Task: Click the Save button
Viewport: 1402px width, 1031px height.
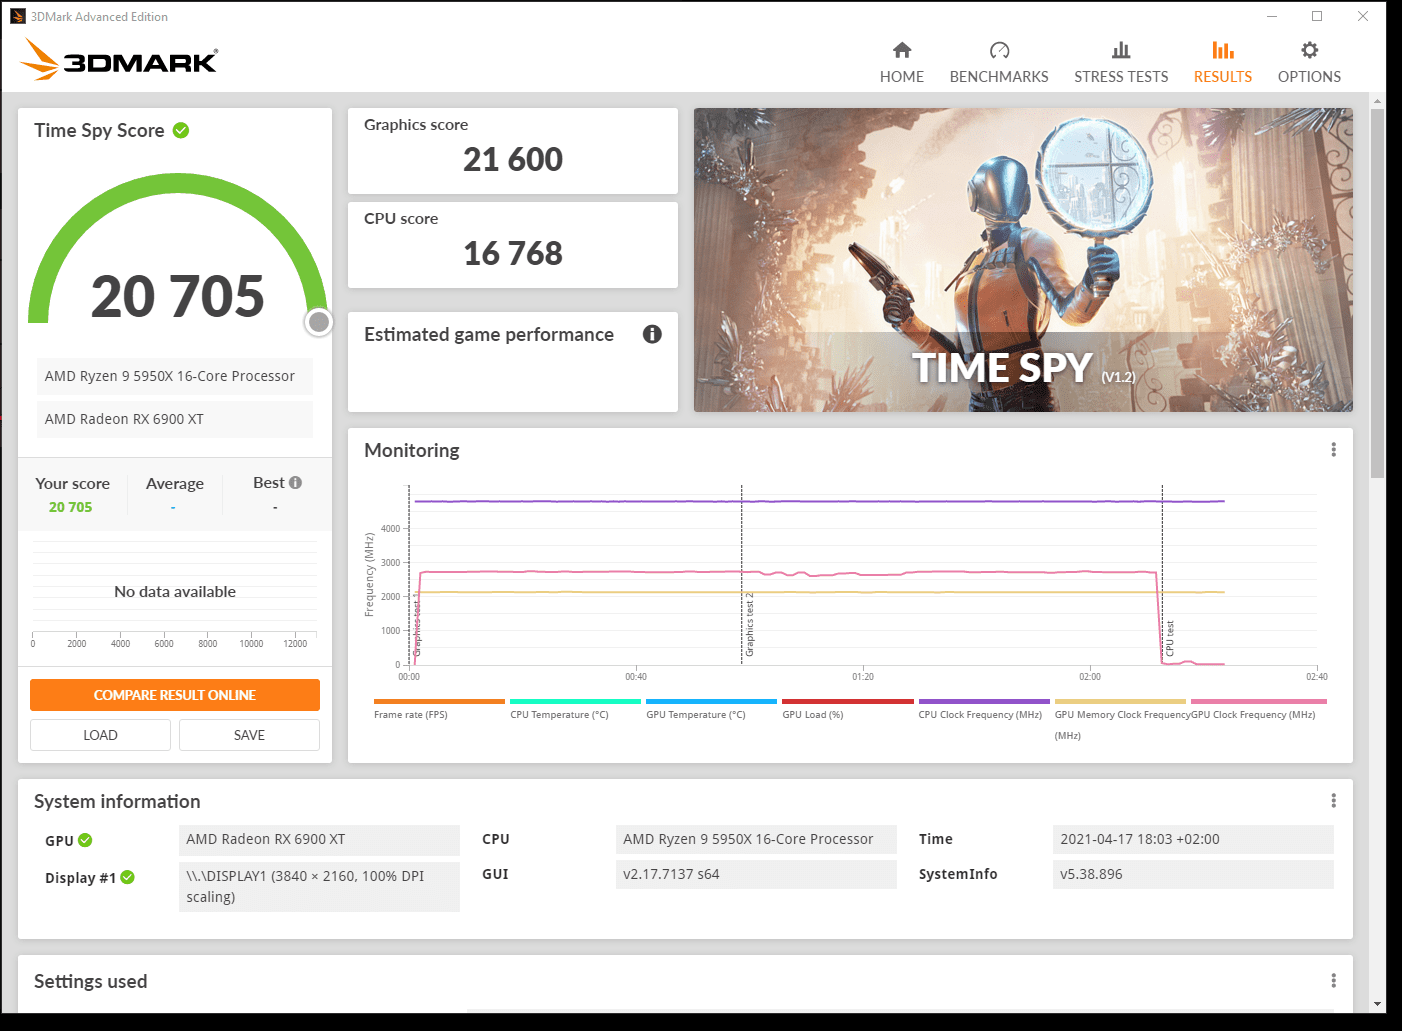Action: 249,735
